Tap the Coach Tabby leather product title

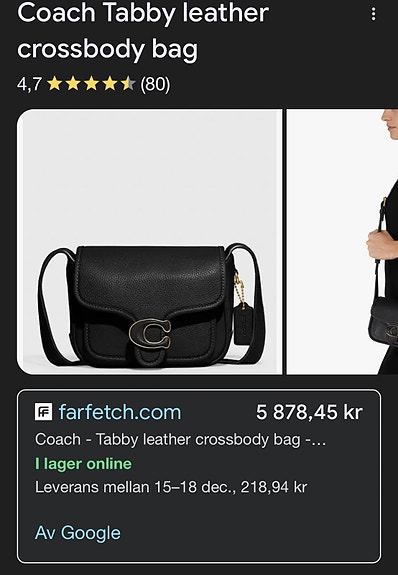point(143,31)
